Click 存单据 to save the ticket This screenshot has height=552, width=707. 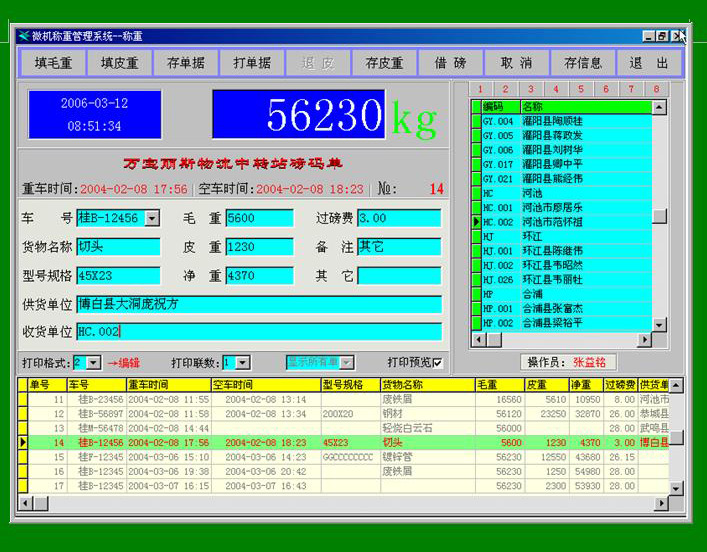click(x=186, y=63)
